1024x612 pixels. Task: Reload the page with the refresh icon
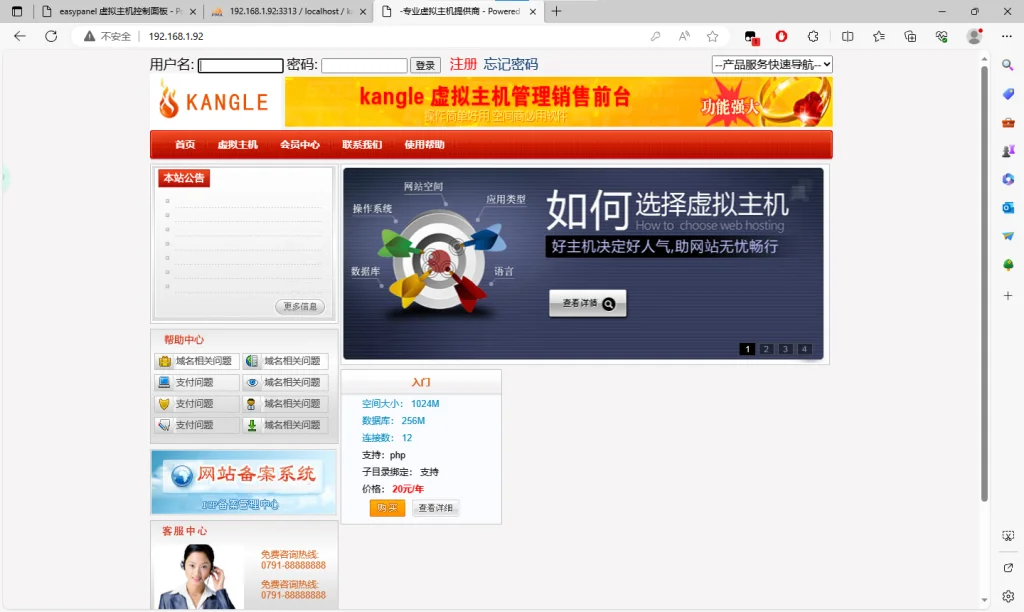[51, 37]
